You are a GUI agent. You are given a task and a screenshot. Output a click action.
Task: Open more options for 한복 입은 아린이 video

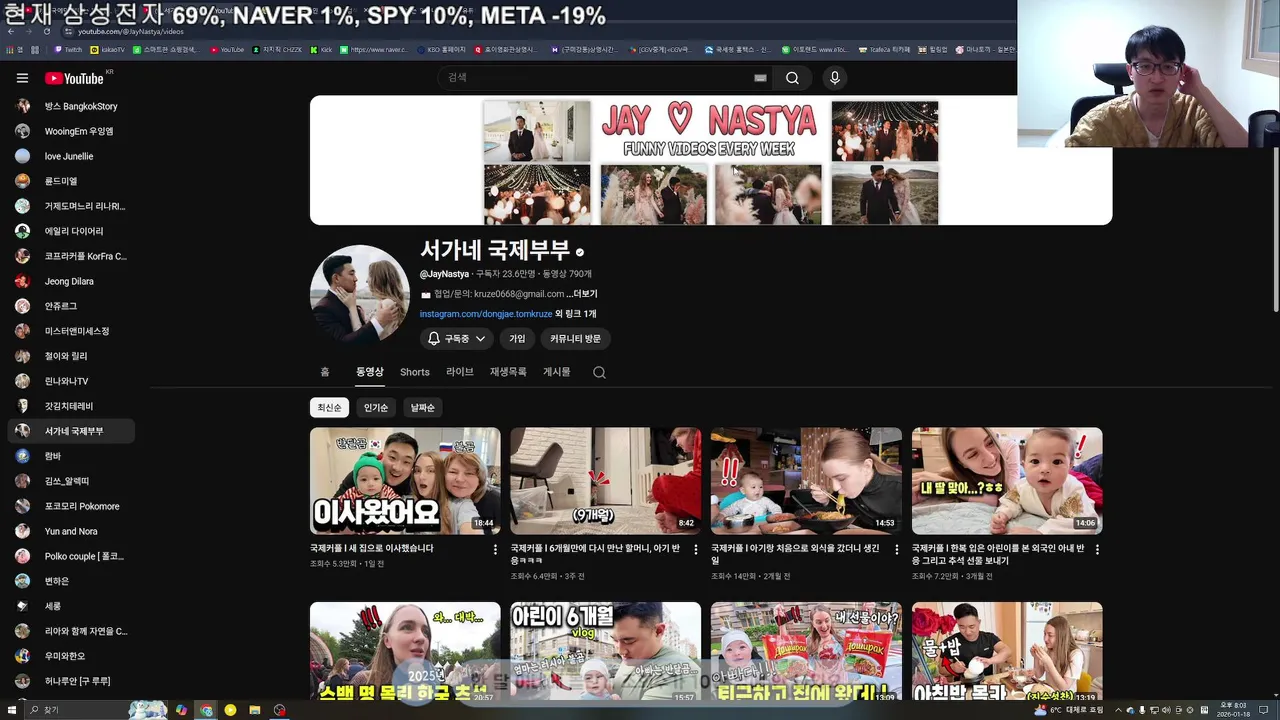(x=1097, y=549)
